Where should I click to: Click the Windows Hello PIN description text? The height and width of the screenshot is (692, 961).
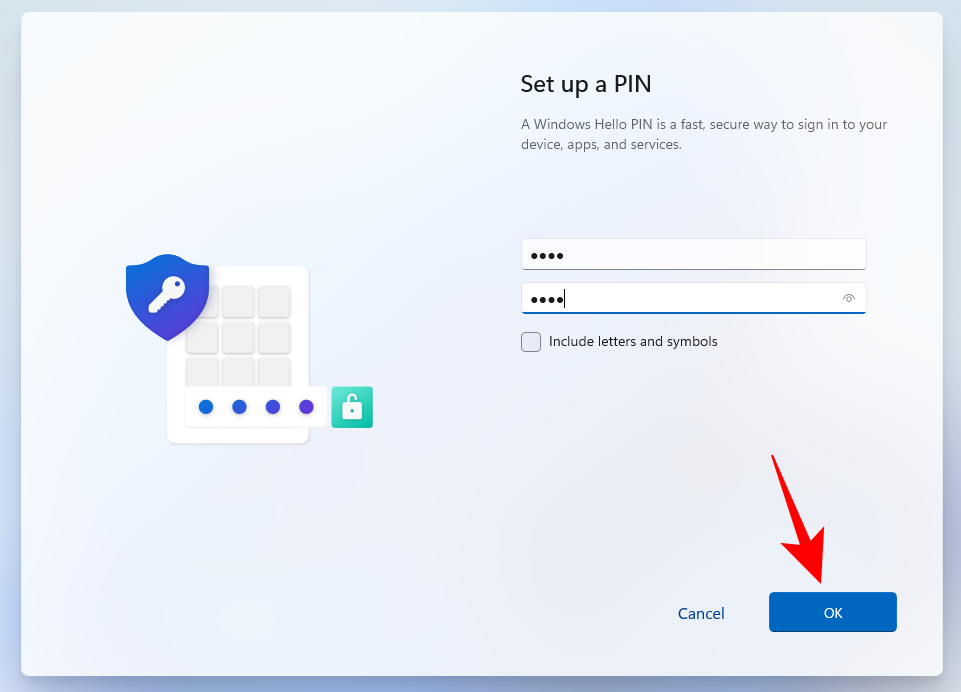704,134
